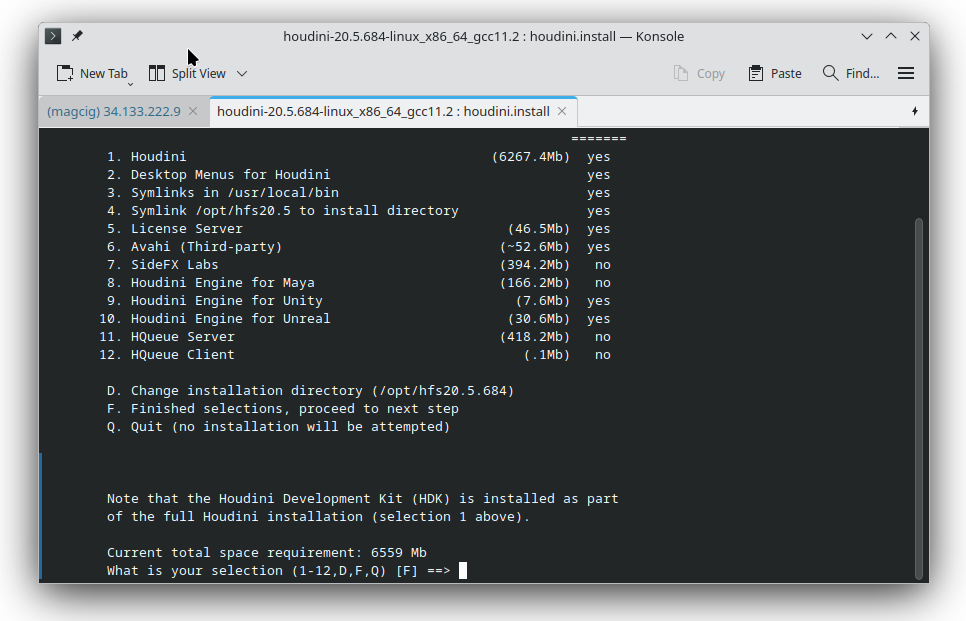
Task: Click the '(46.5Mb)' License Server size
Action: [x=539, y=229]
